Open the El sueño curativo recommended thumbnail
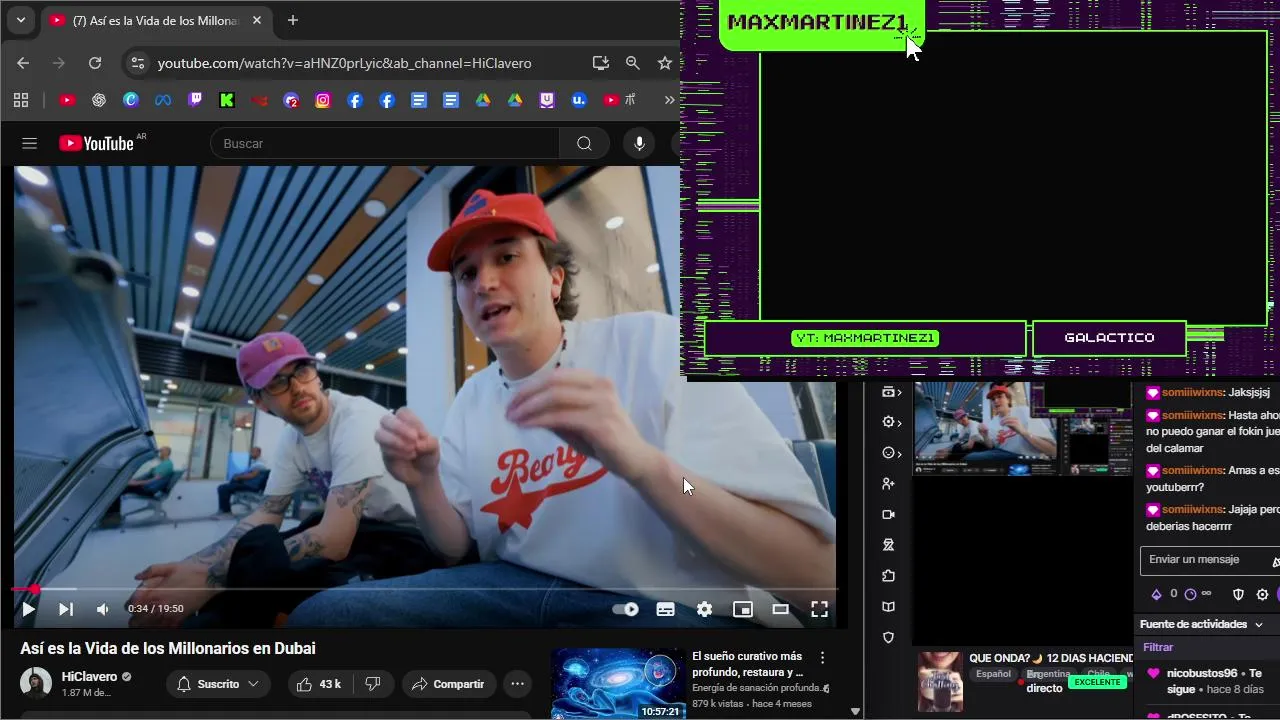Screen dimensions: 1280x720 (618, 684)
